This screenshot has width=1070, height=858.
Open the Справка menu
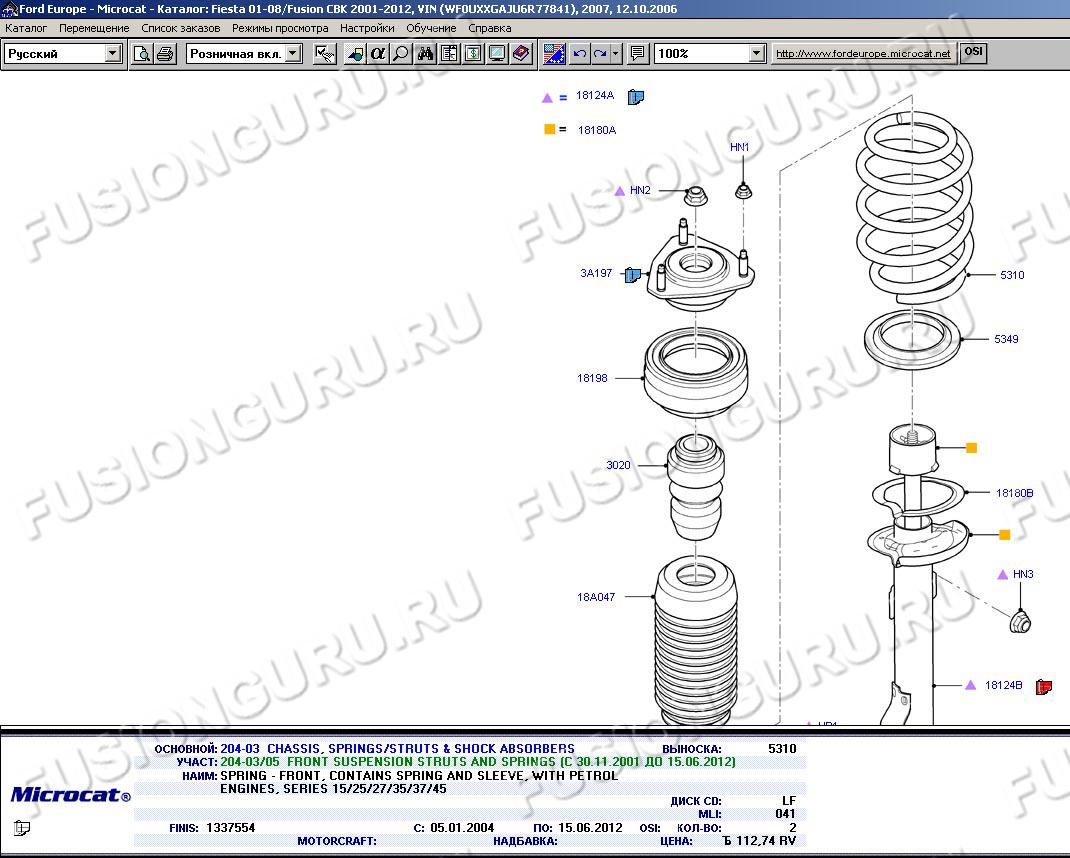coord(489,28)
